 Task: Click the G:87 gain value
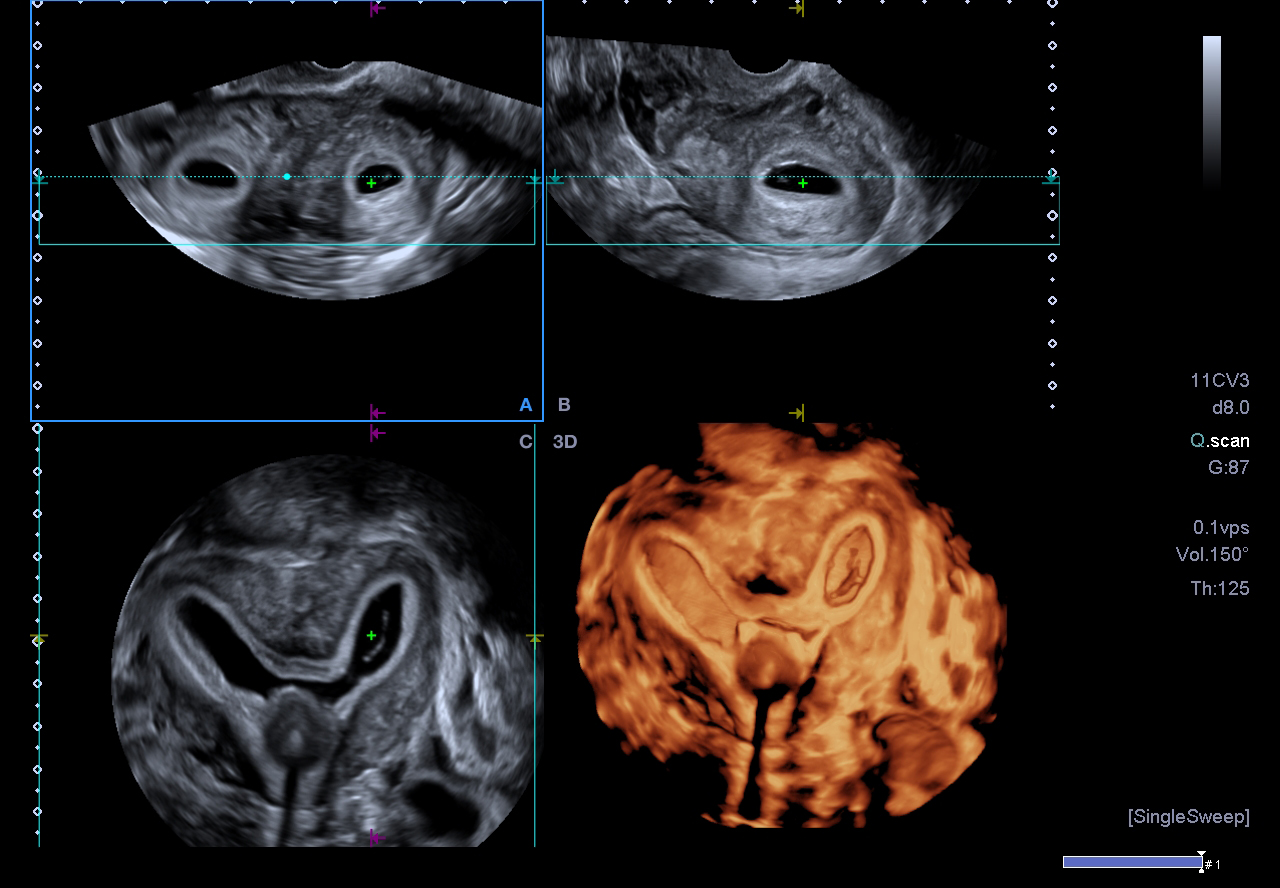[x=1228, y=467]
